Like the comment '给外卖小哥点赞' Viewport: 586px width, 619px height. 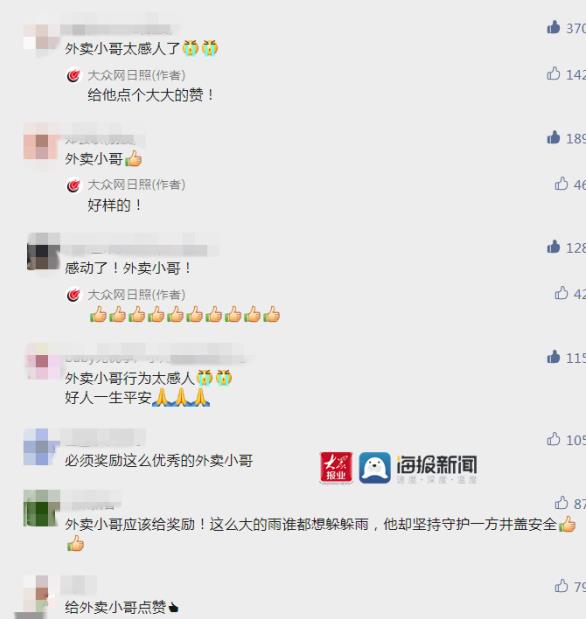coord(561,586)
